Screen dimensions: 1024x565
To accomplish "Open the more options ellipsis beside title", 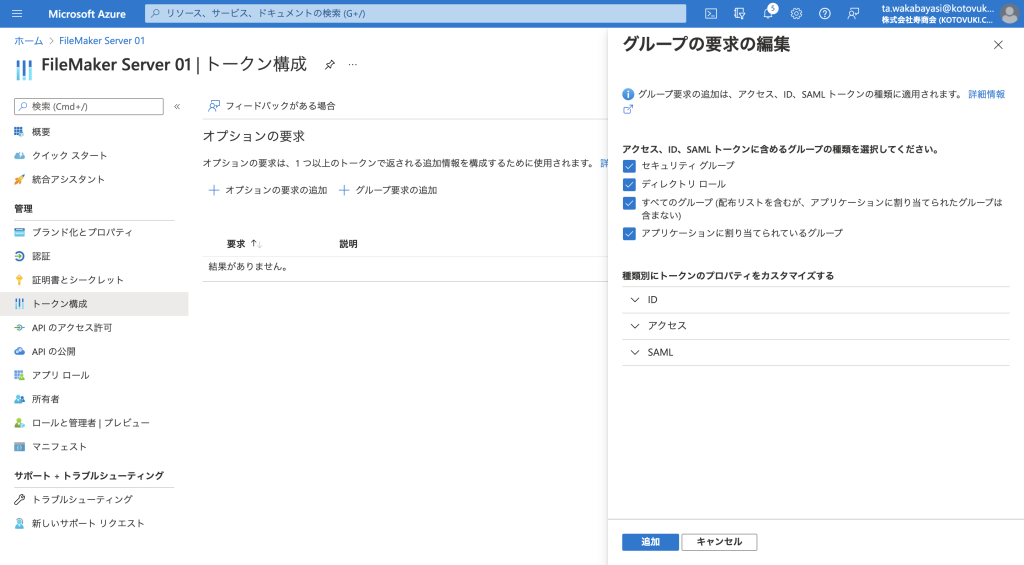I will 353,65.
